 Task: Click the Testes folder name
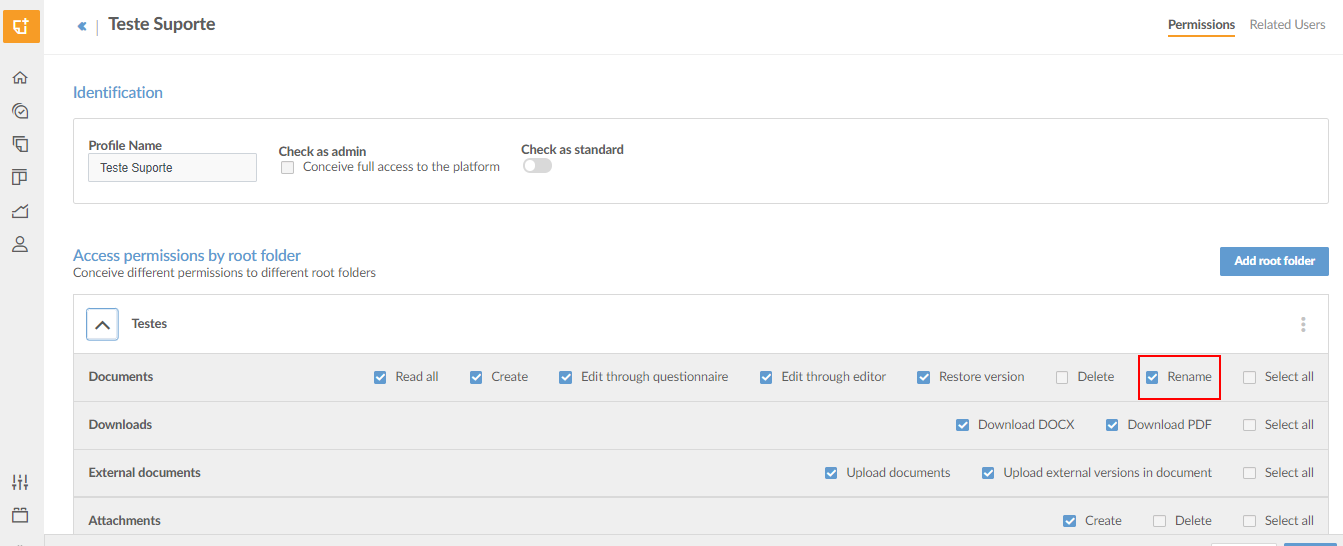(149, 324)
